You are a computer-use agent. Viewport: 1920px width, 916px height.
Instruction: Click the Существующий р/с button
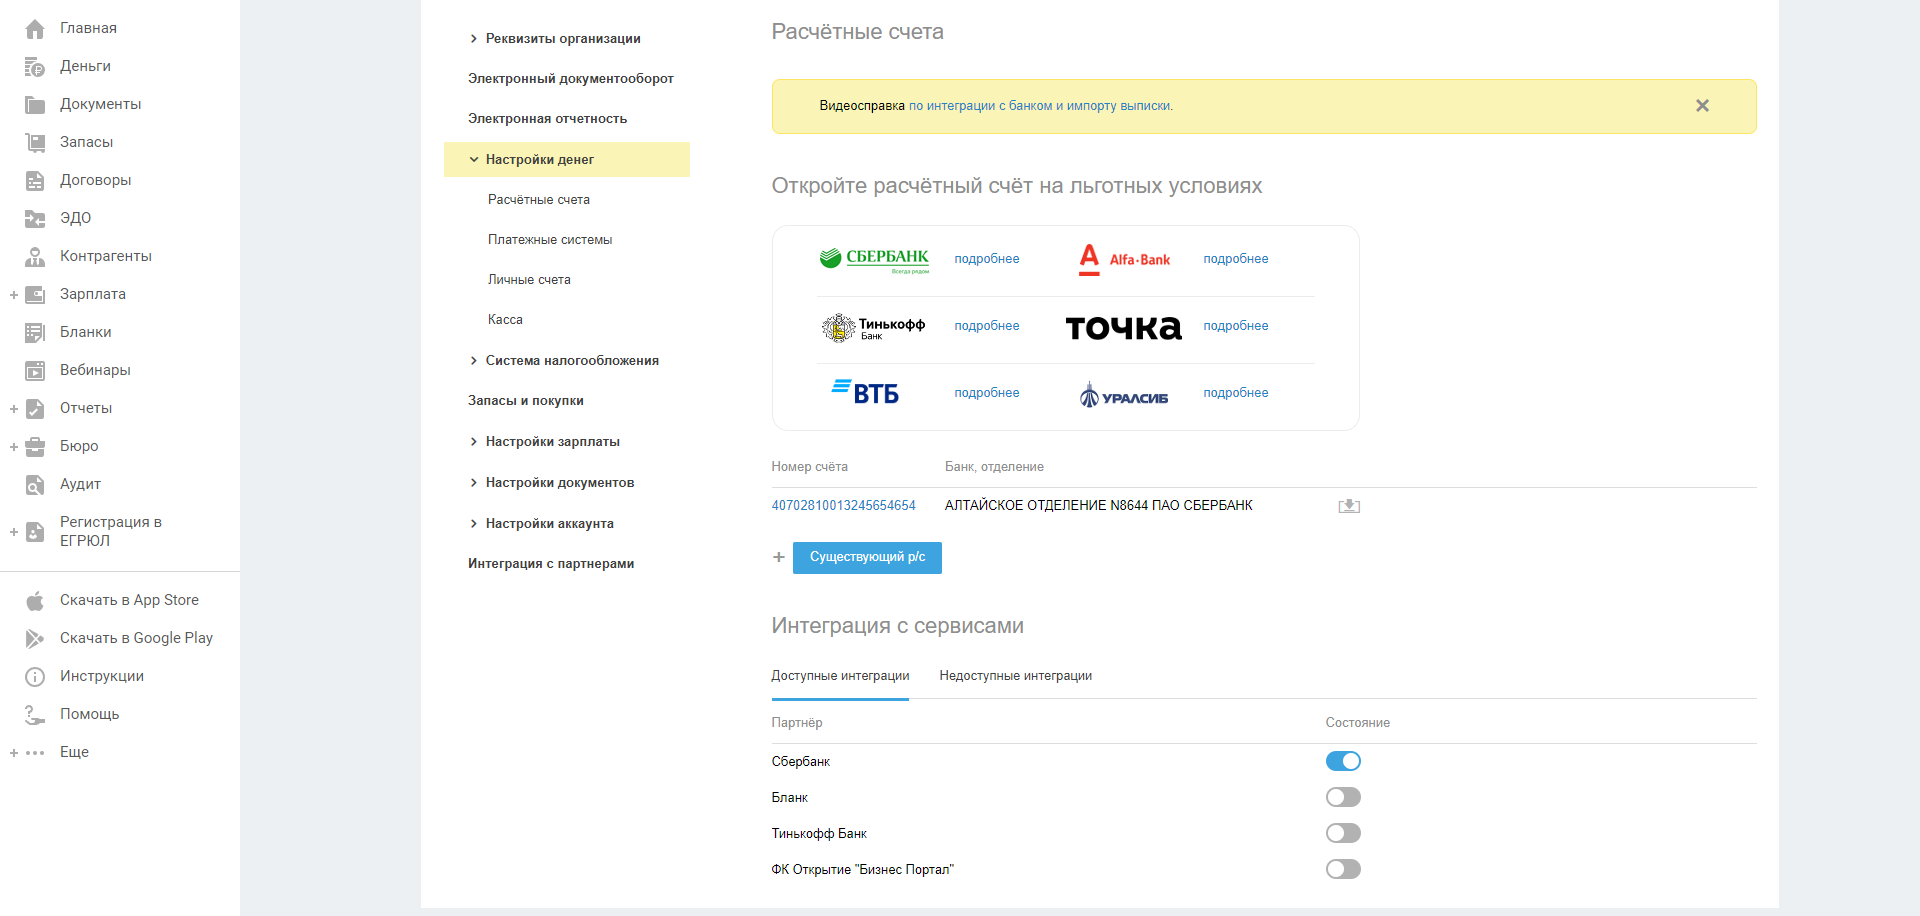tap(867, 557)
